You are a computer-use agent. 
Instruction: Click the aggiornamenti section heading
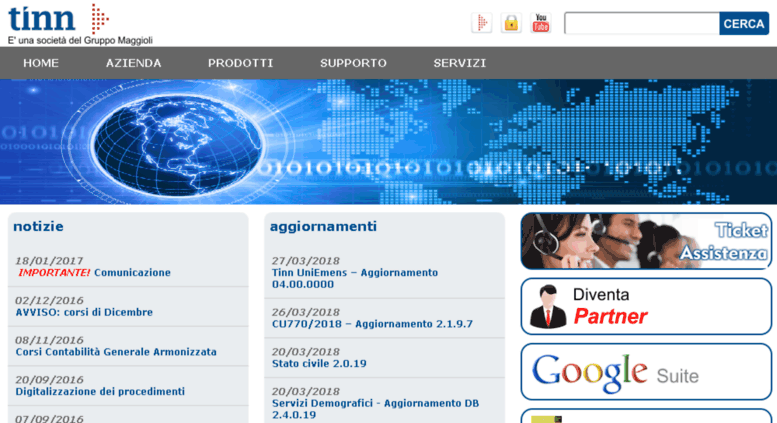coord(323,227)
